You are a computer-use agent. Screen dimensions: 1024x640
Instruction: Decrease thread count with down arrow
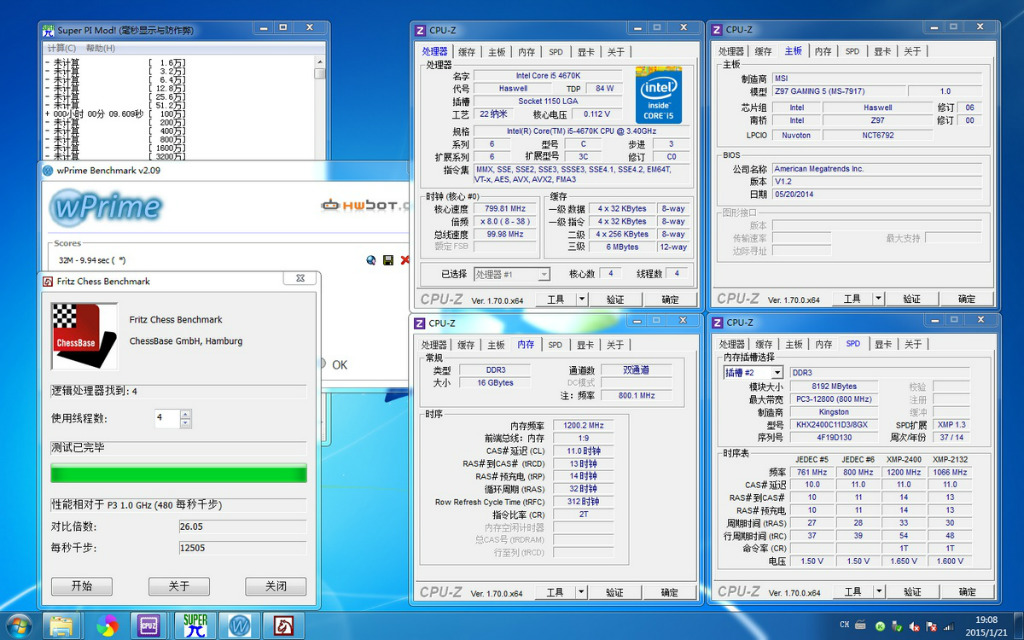[185, 423]
